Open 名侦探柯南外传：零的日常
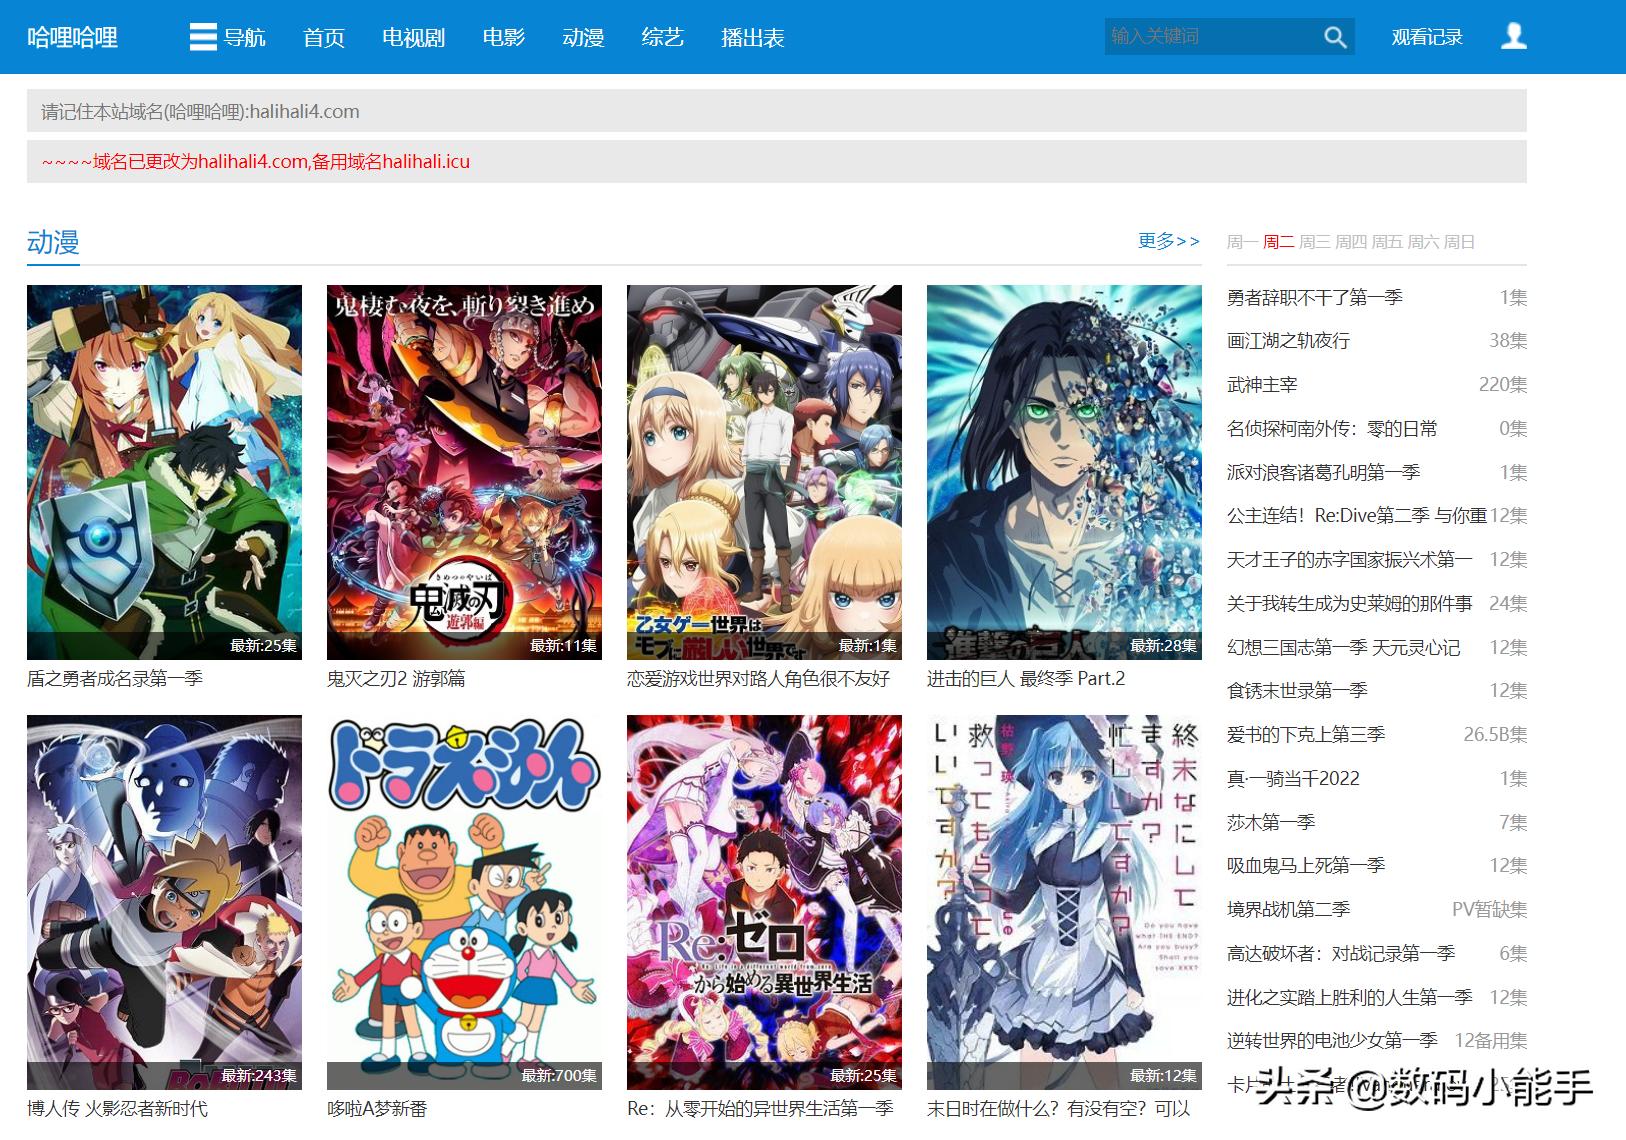 pyautogui.click(x=1332, y=429)
